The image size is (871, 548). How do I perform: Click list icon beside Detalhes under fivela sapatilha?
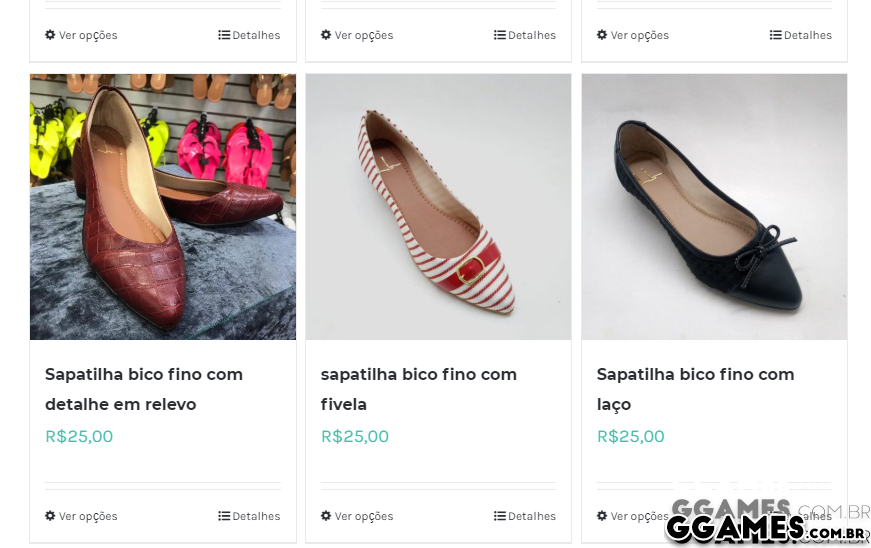(x=500, y=516)
